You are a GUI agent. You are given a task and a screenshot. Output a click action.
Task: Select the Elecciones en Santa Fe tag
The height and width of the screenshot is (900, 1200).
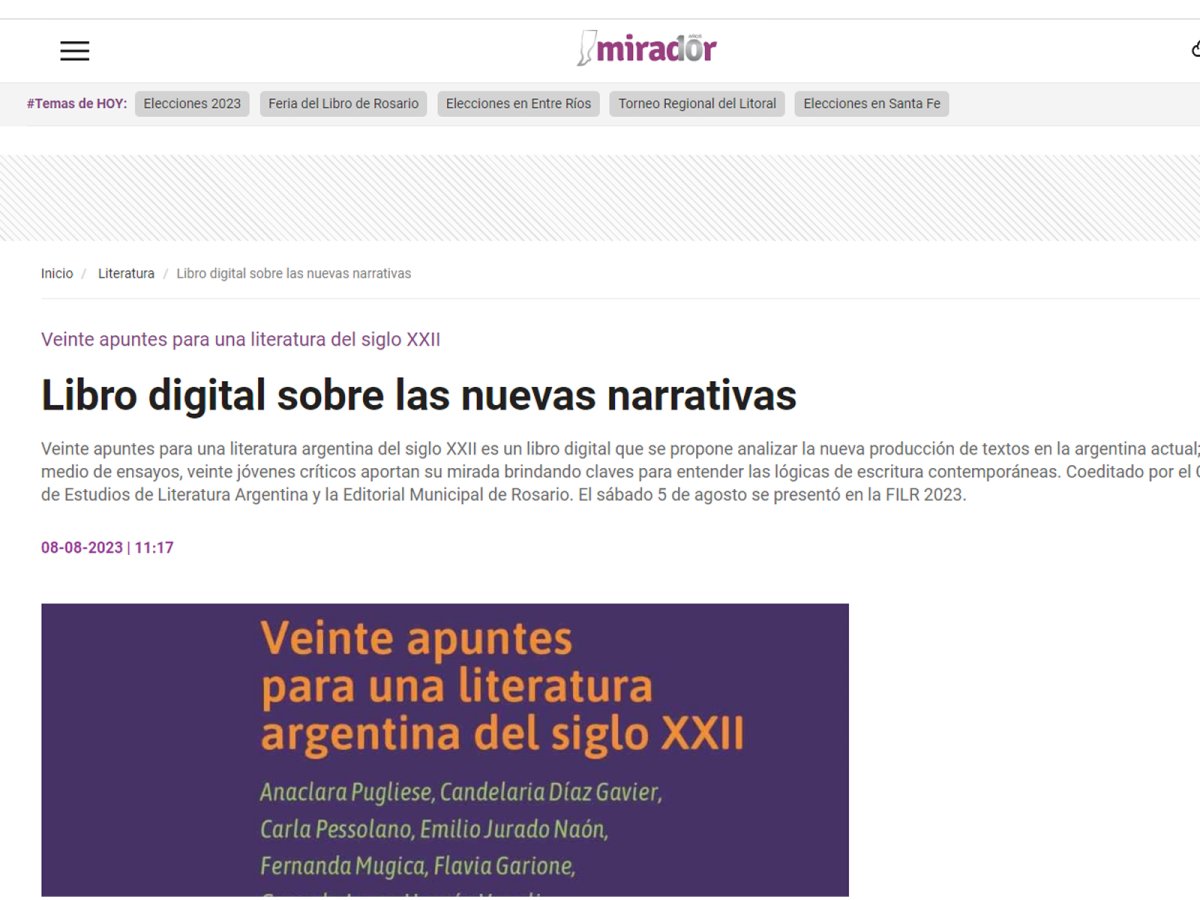click(871, 104)
